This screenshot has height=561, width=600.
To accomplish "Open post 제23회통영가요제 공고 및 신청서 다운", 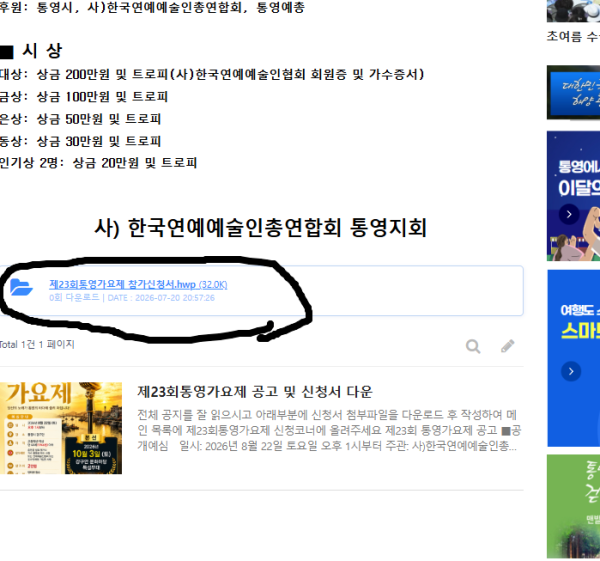I will (255, 391).
